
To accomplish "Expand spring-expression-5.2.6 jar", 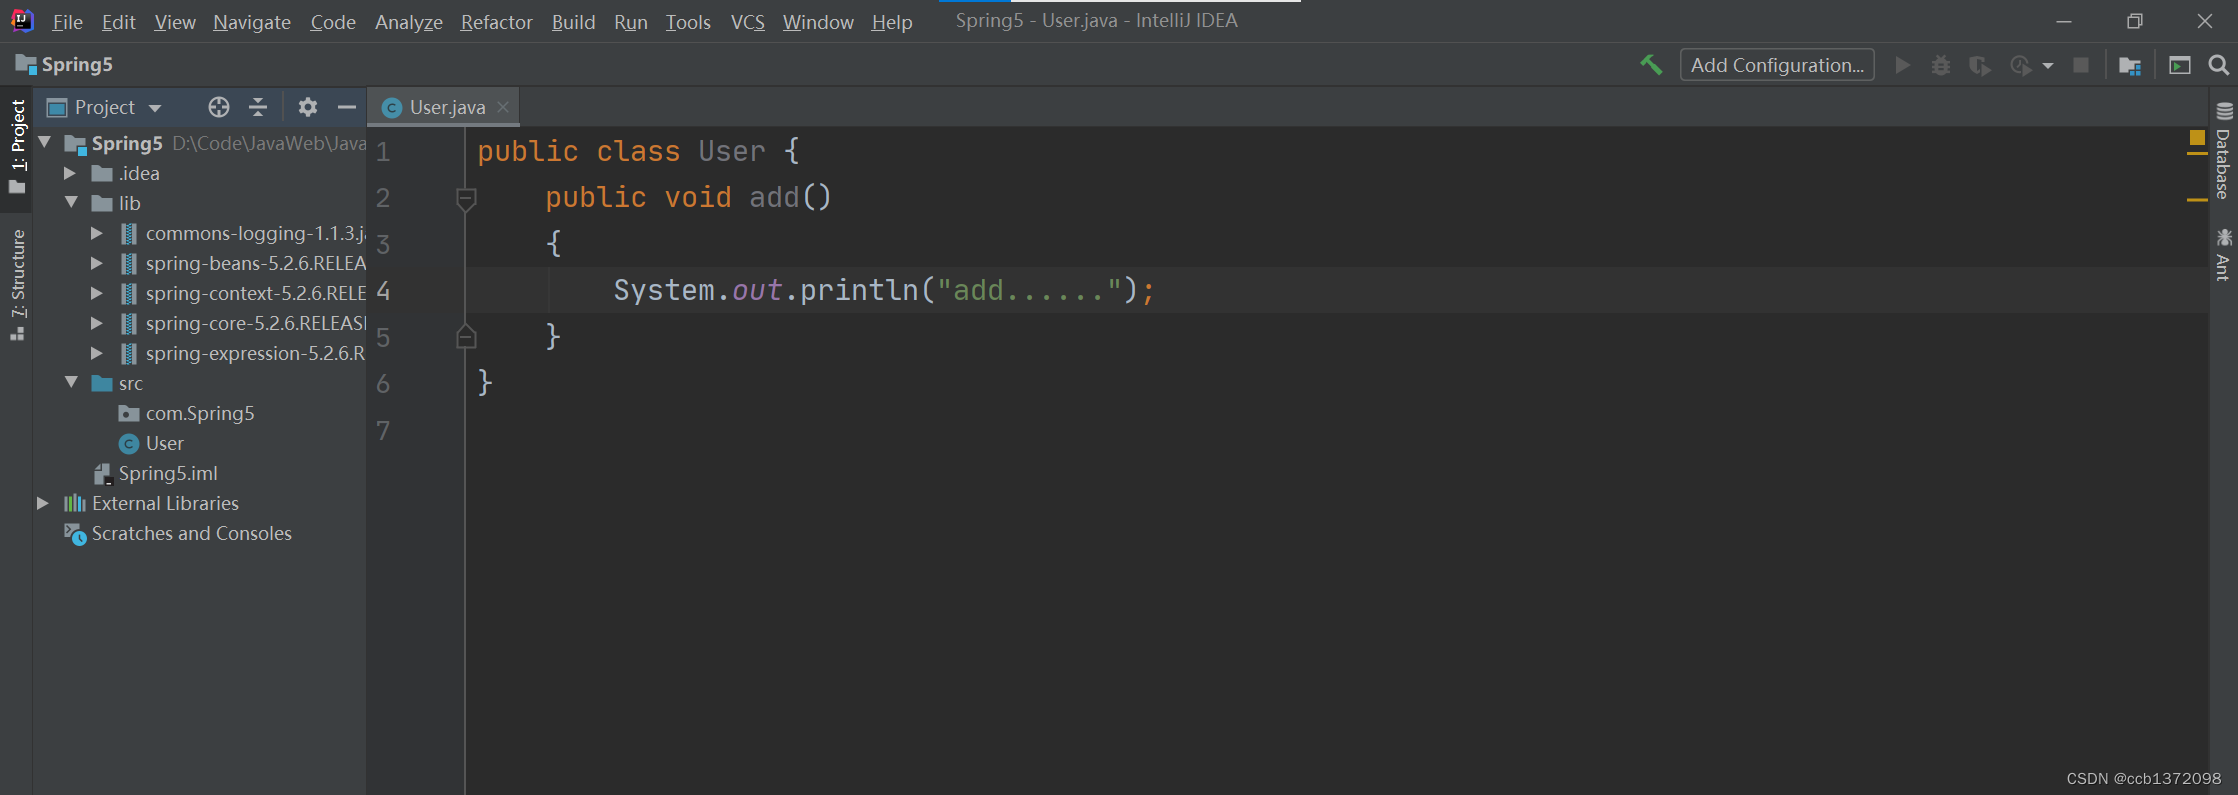I will click(x=96, y=353).
